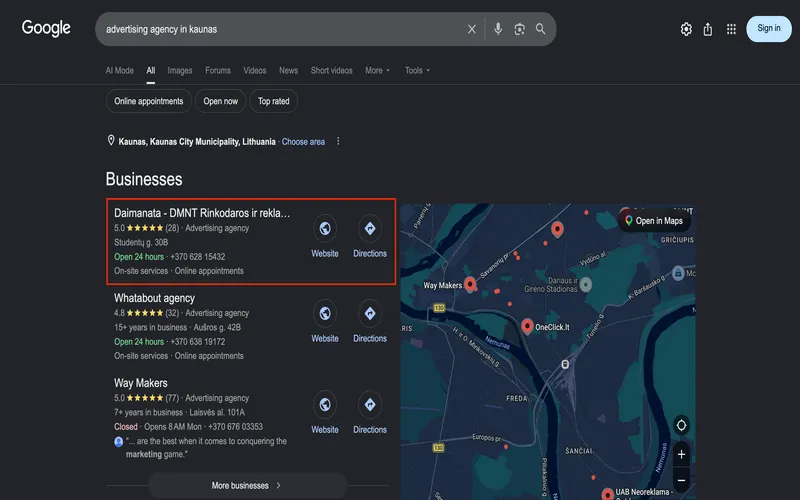Open the Daimanata - DMNT business listing title
The height and width of the screenshot is (500, 800).
(x=202, y=213)
